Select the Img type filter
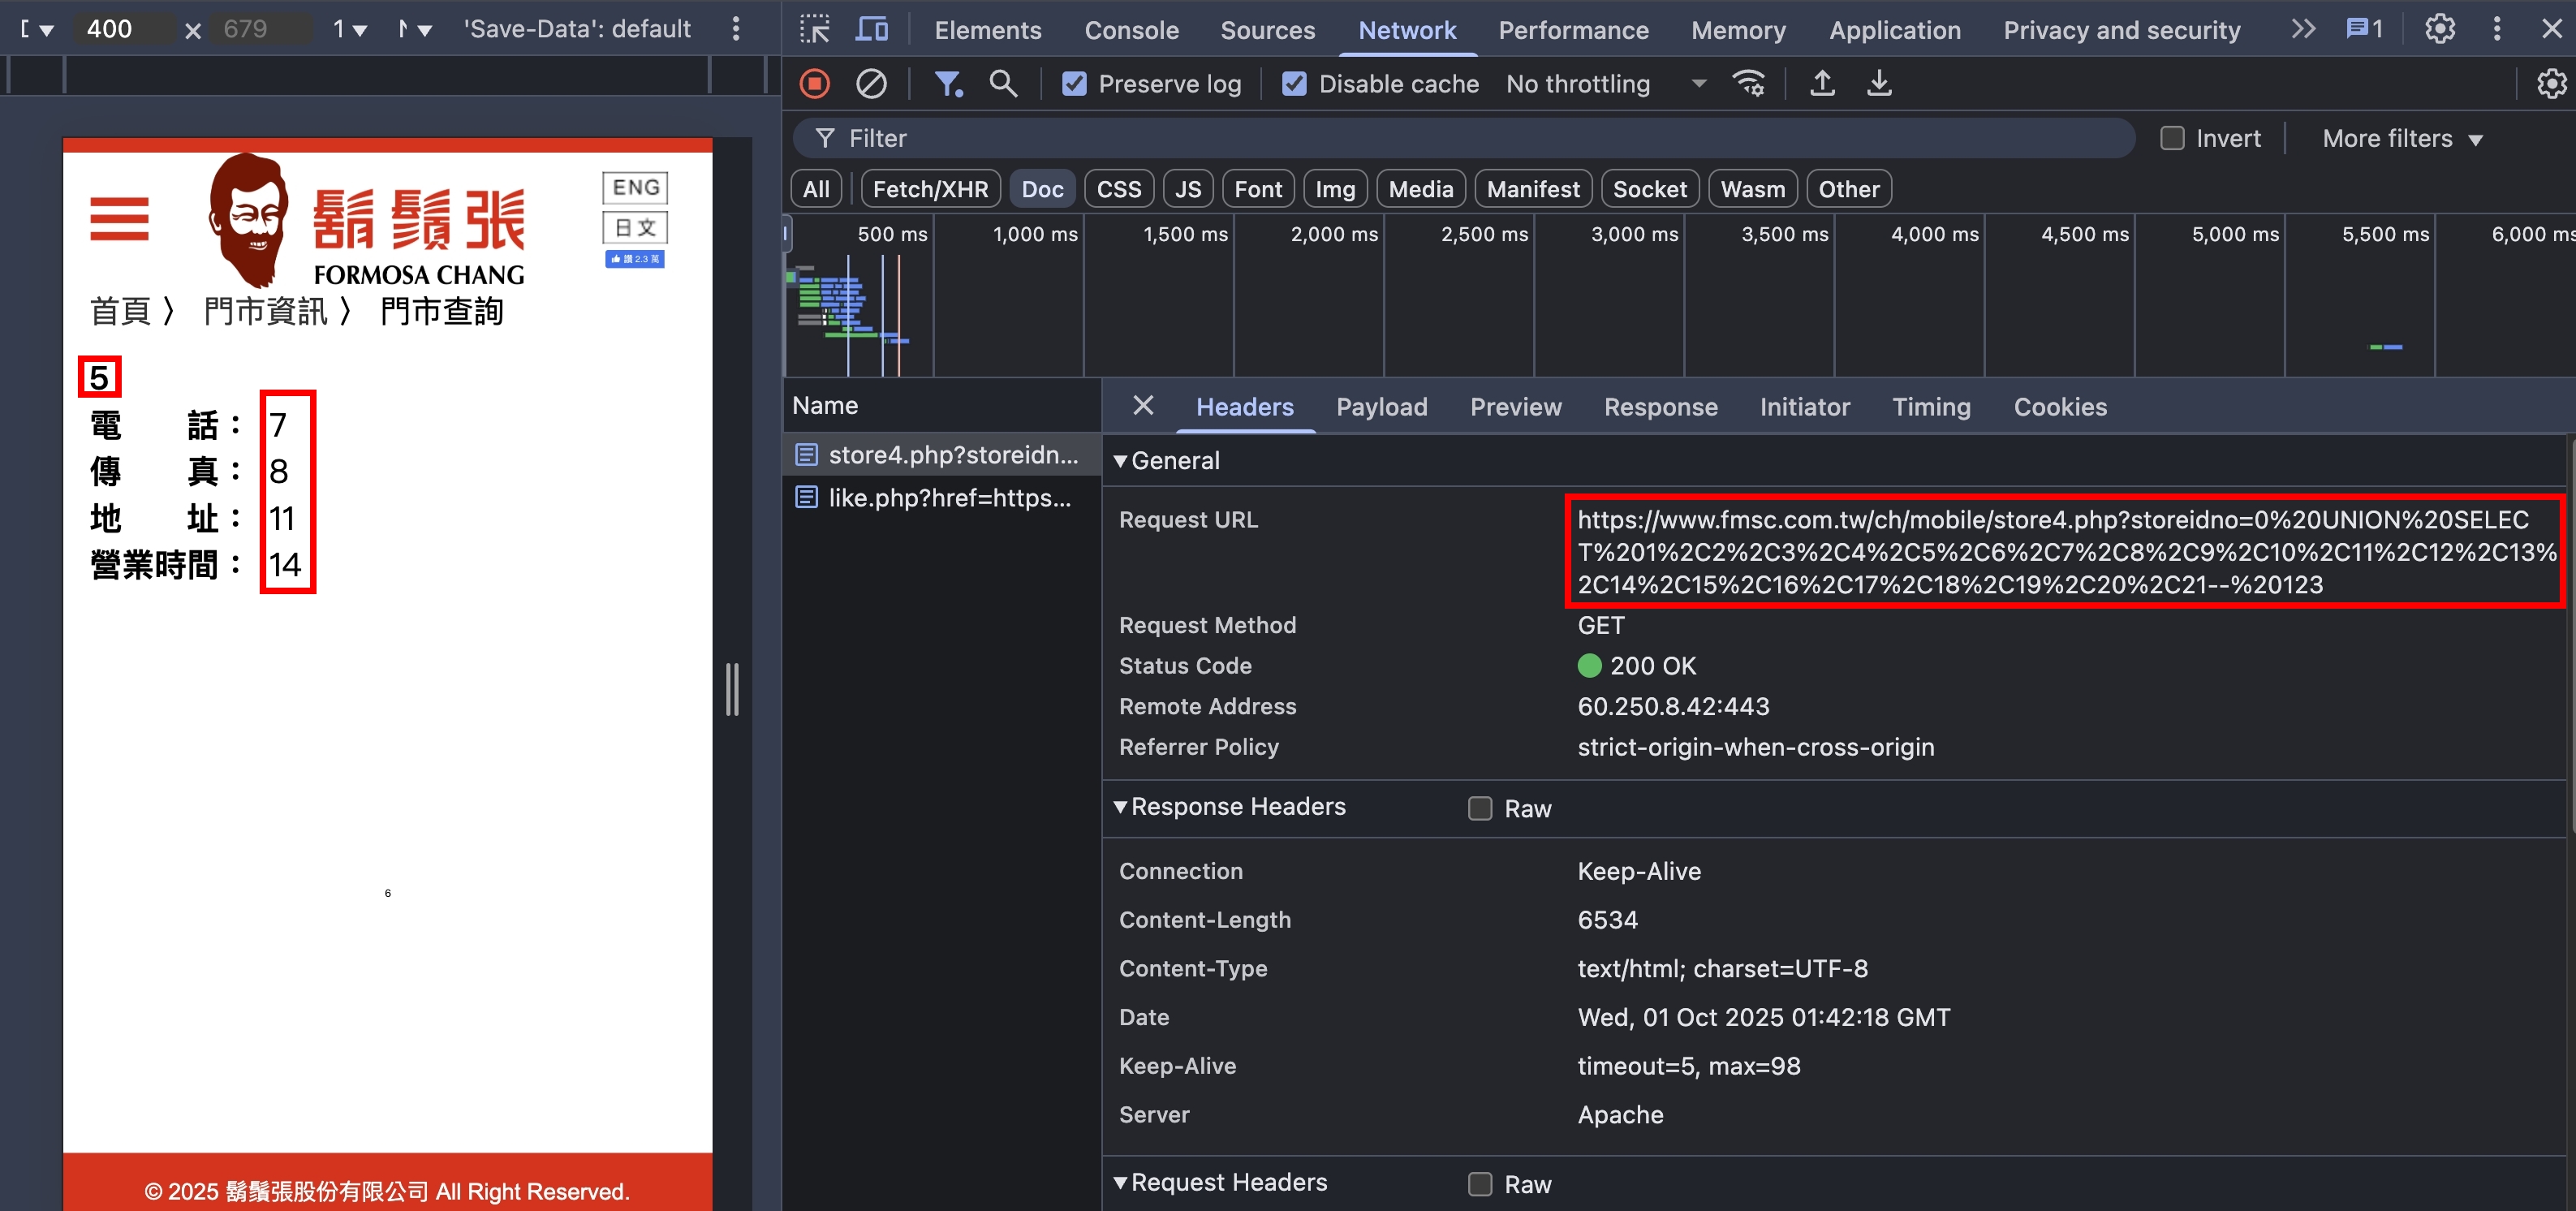This screenshot has height=1211, width=2576. [1335, 189]
